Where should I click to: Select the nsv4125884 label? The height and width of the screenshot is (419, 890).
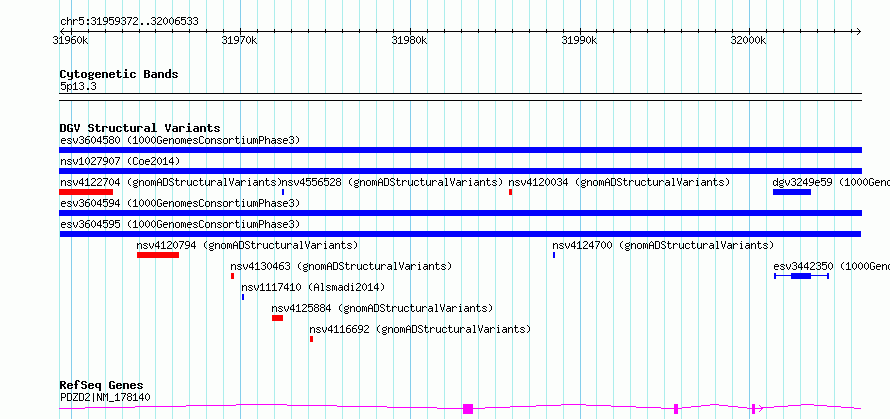382,308
